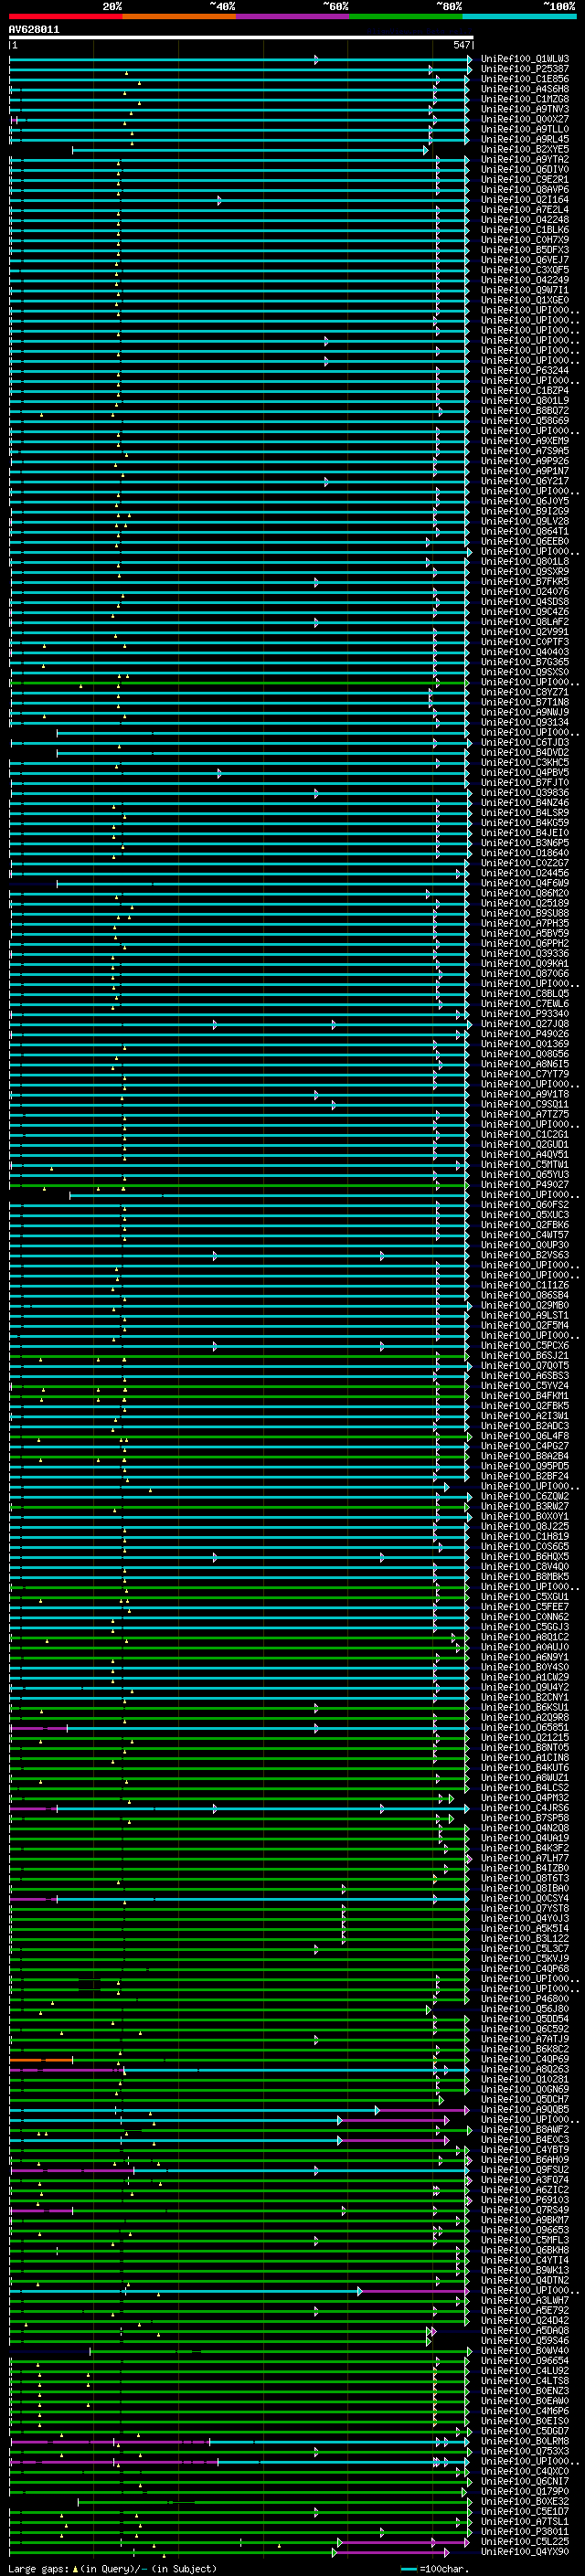Select the AV628011 query name
This screenshot has height=2576, width=585.
(34, 30)
